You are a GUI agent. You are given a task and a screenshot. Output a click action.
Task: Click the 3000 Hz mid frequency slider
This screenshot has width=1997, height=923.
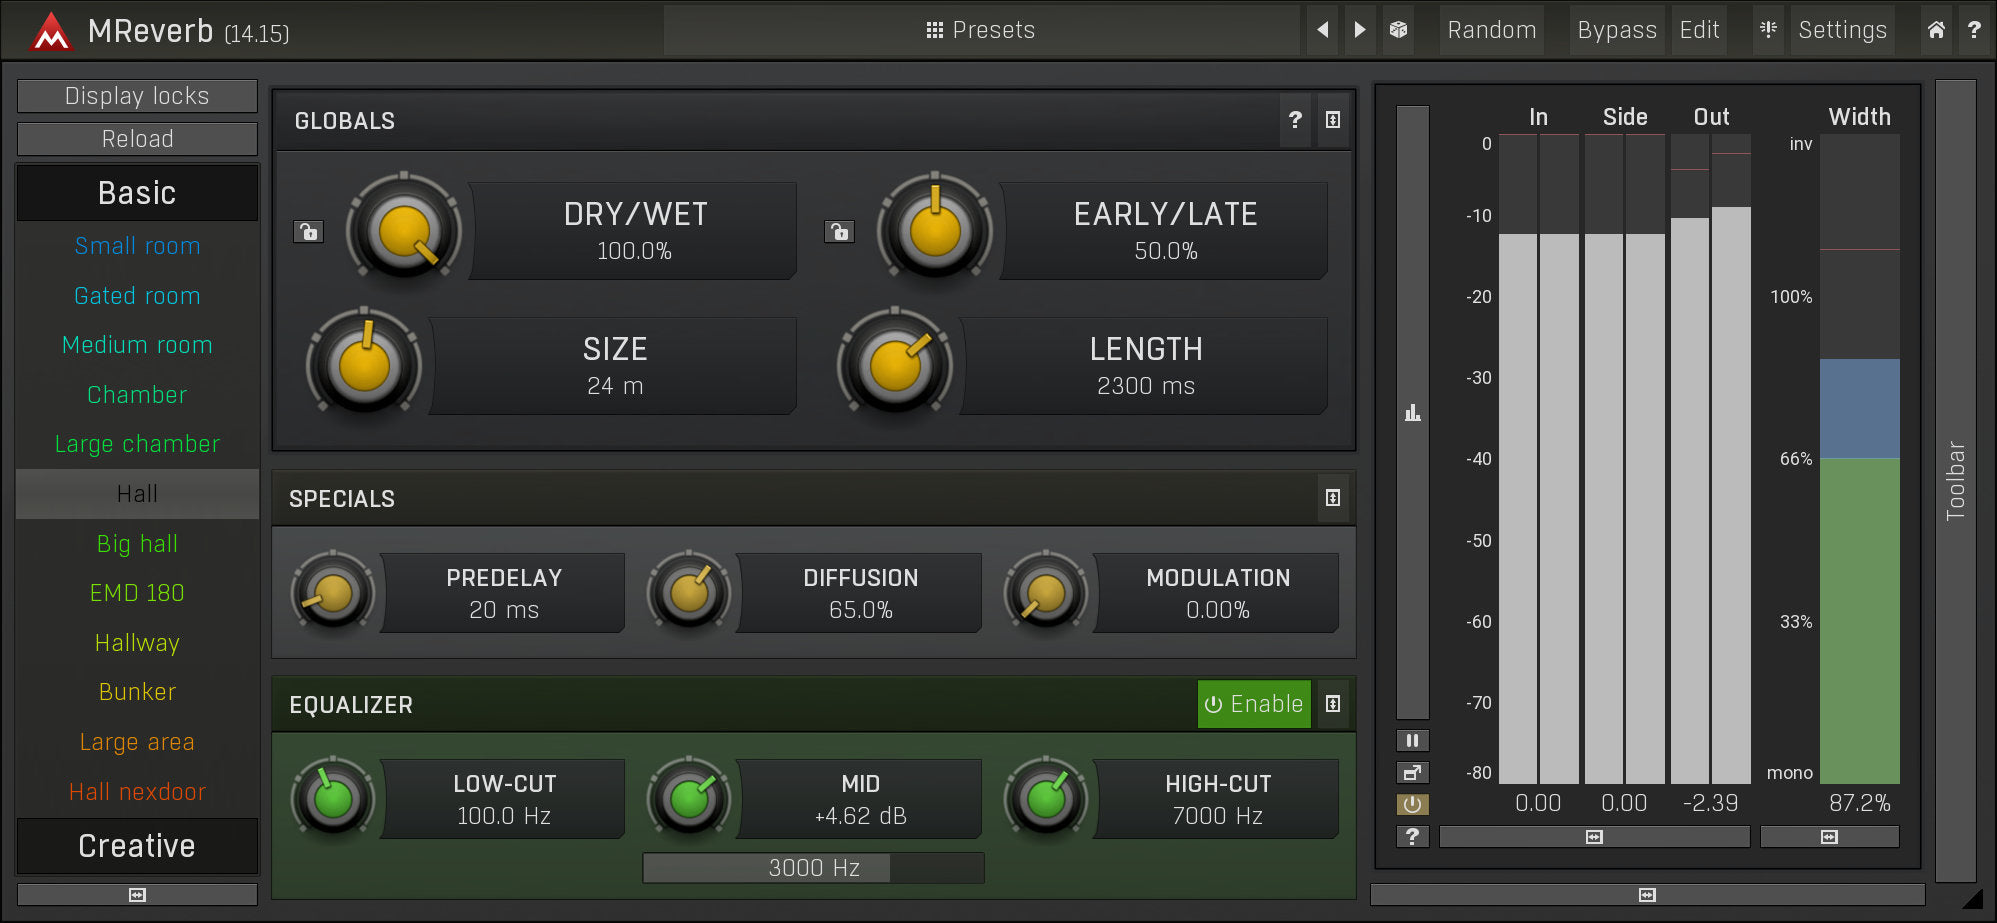[x=813, y=868]
